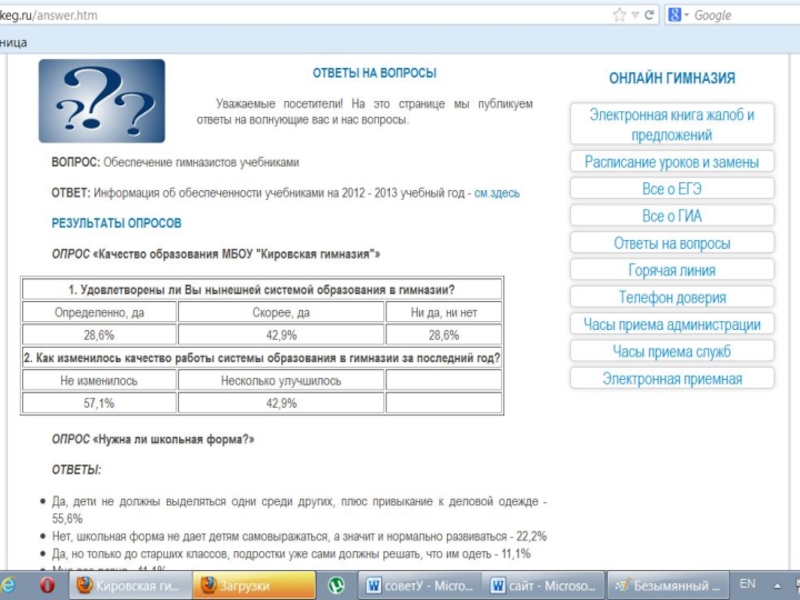Go to 'Все о ЕГЭ' section

(672, 189)
